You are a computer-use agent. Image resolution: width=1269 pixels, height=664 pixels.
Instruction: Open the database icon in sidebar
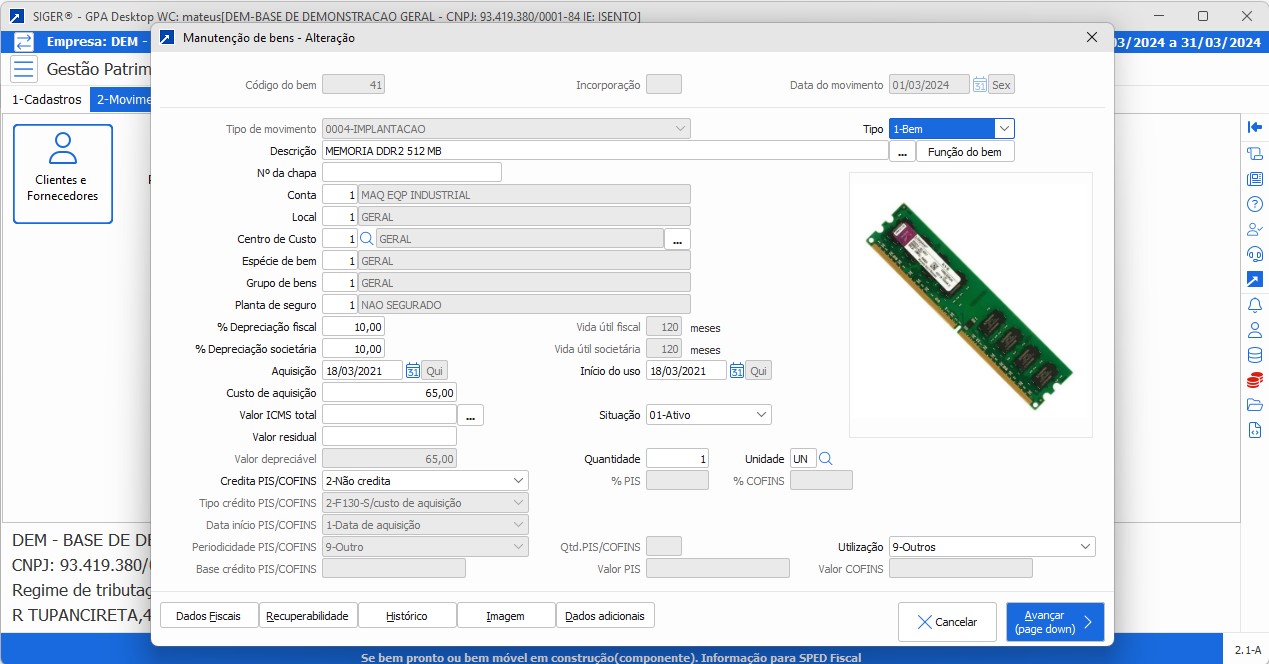tap(1254, 355)
